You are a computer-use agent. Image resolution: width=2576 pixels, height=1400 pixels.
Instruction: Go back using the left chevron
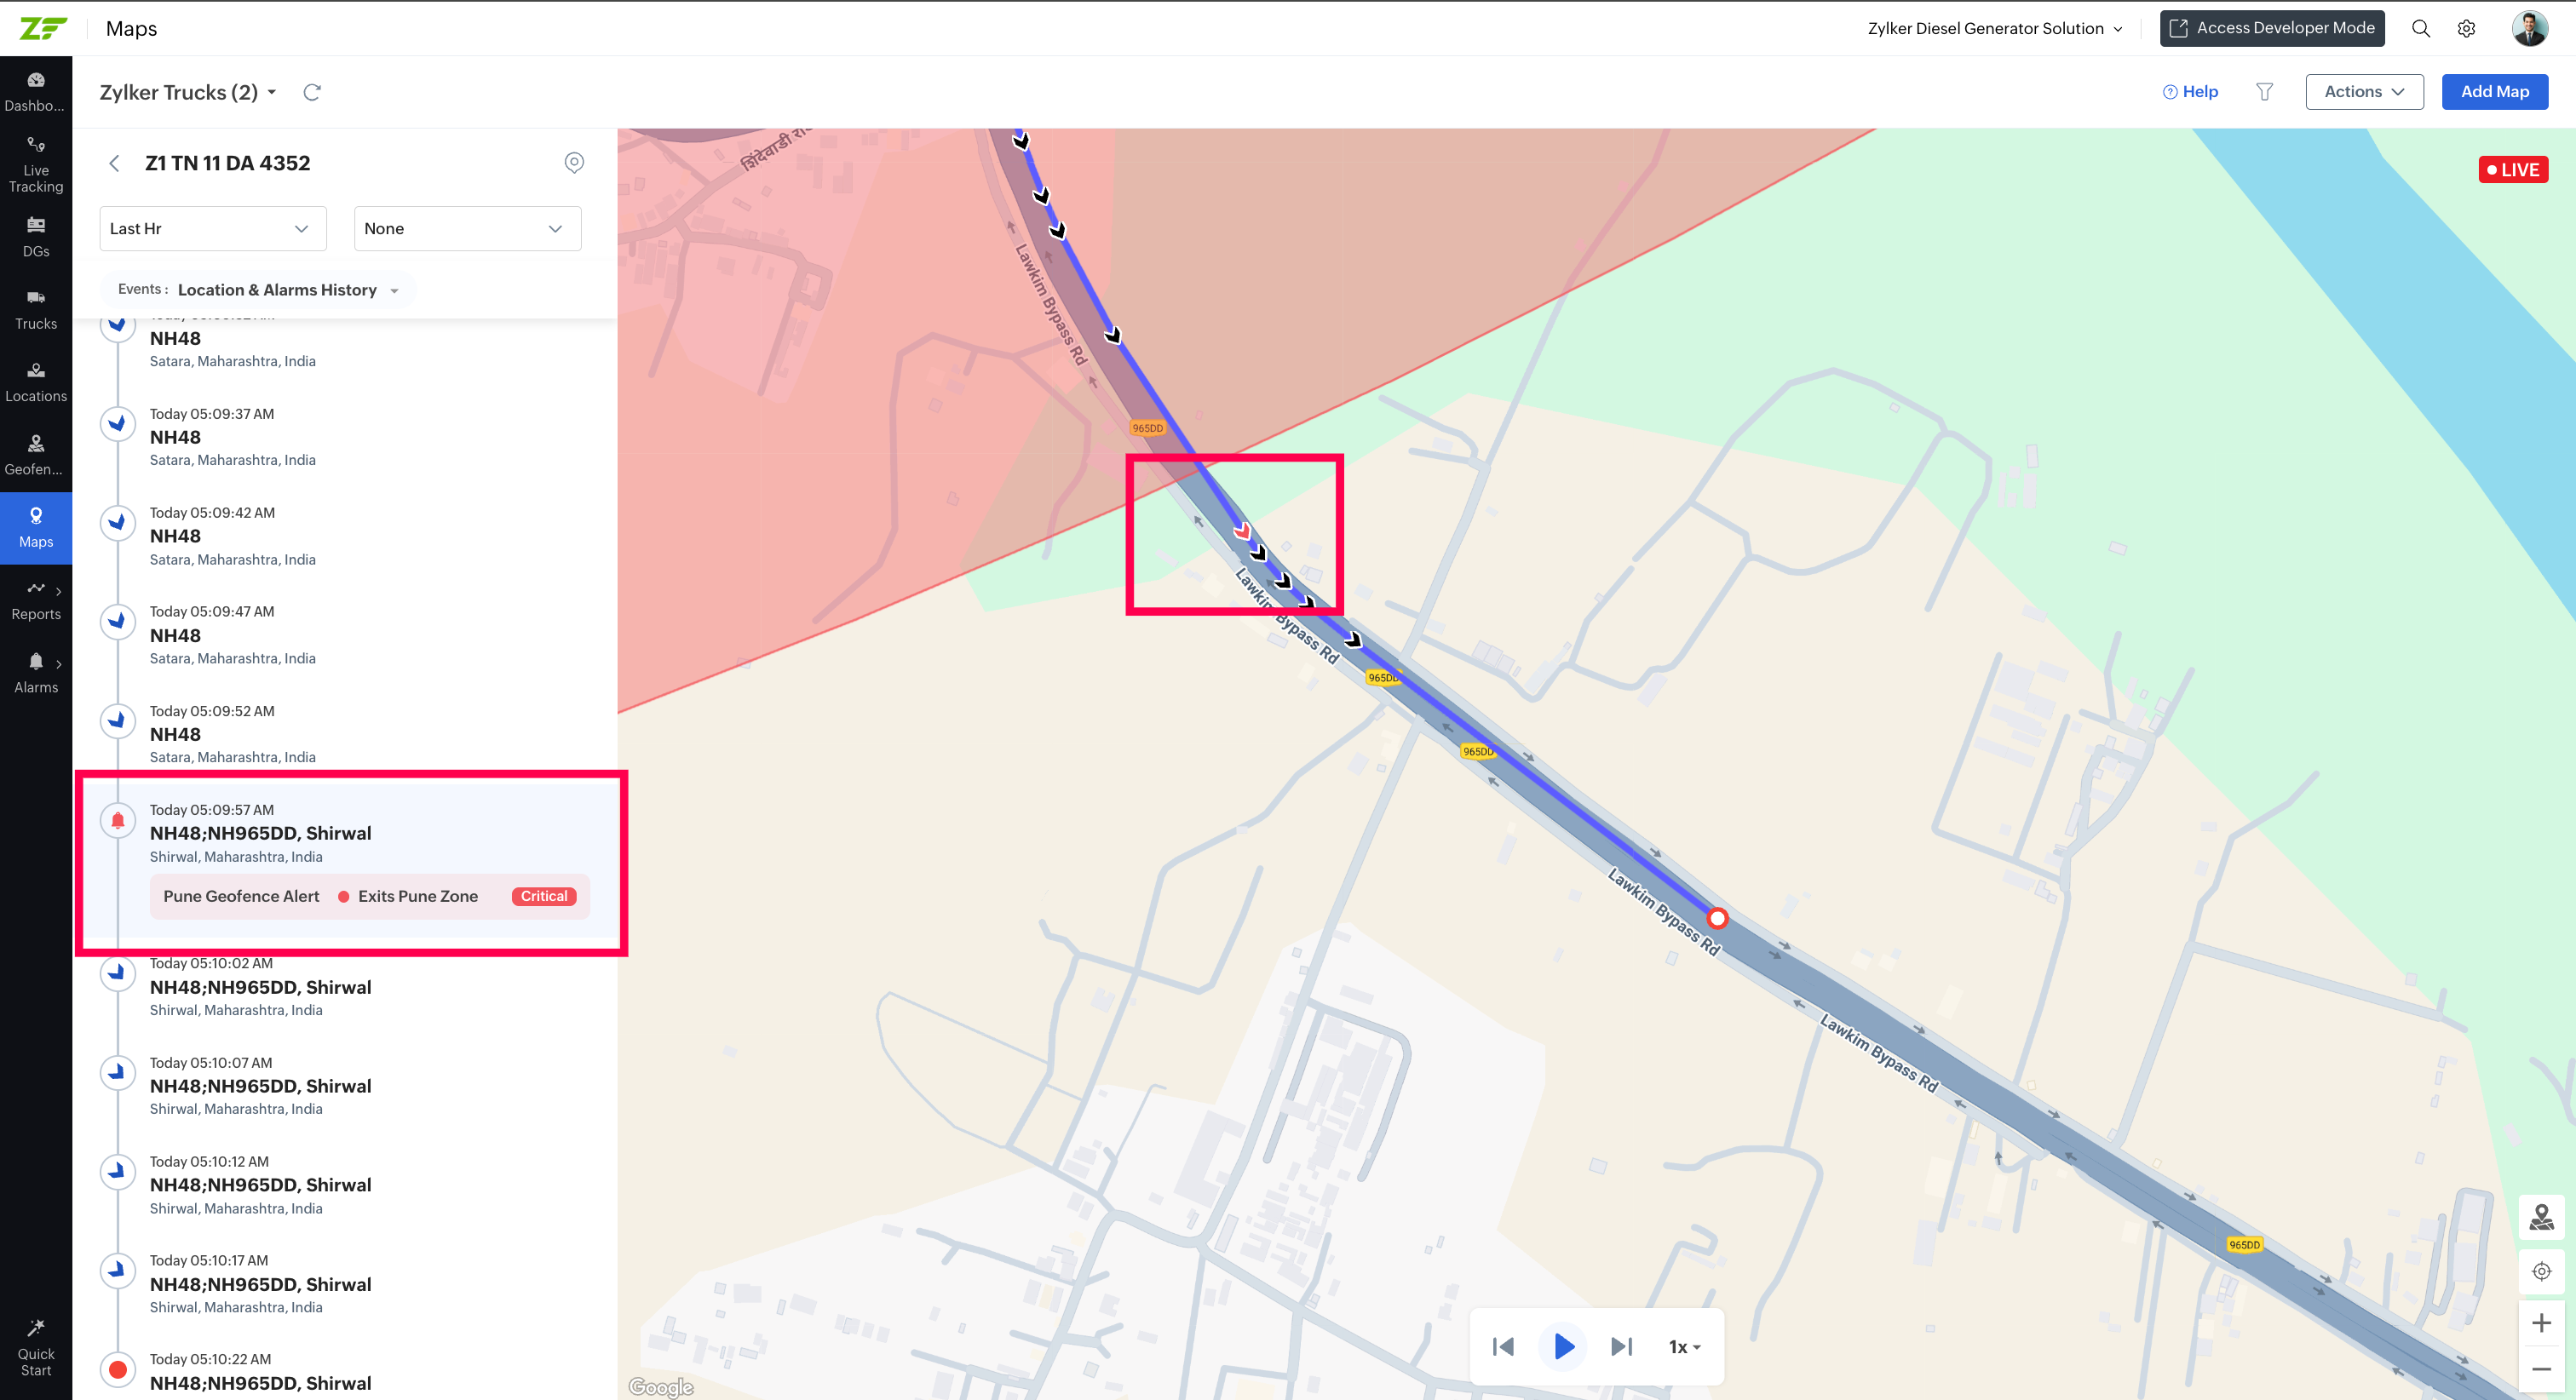pyautogui.click(x=115, y=163)
